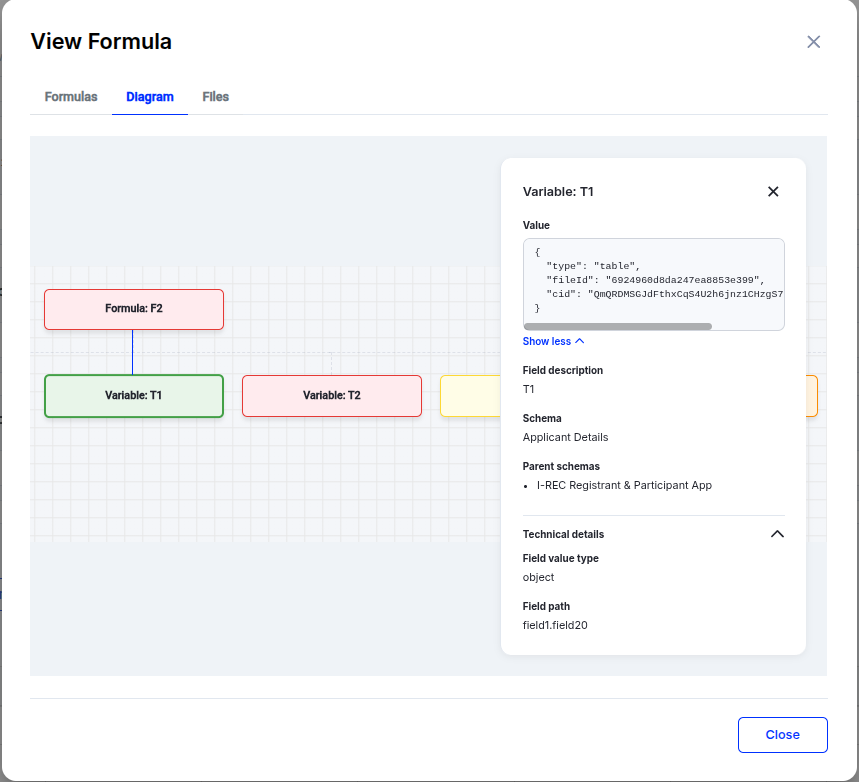This screenshot has height=782, width=859.
Task: Click the Applicant Details schema text
Action: (x=565, y=437)
